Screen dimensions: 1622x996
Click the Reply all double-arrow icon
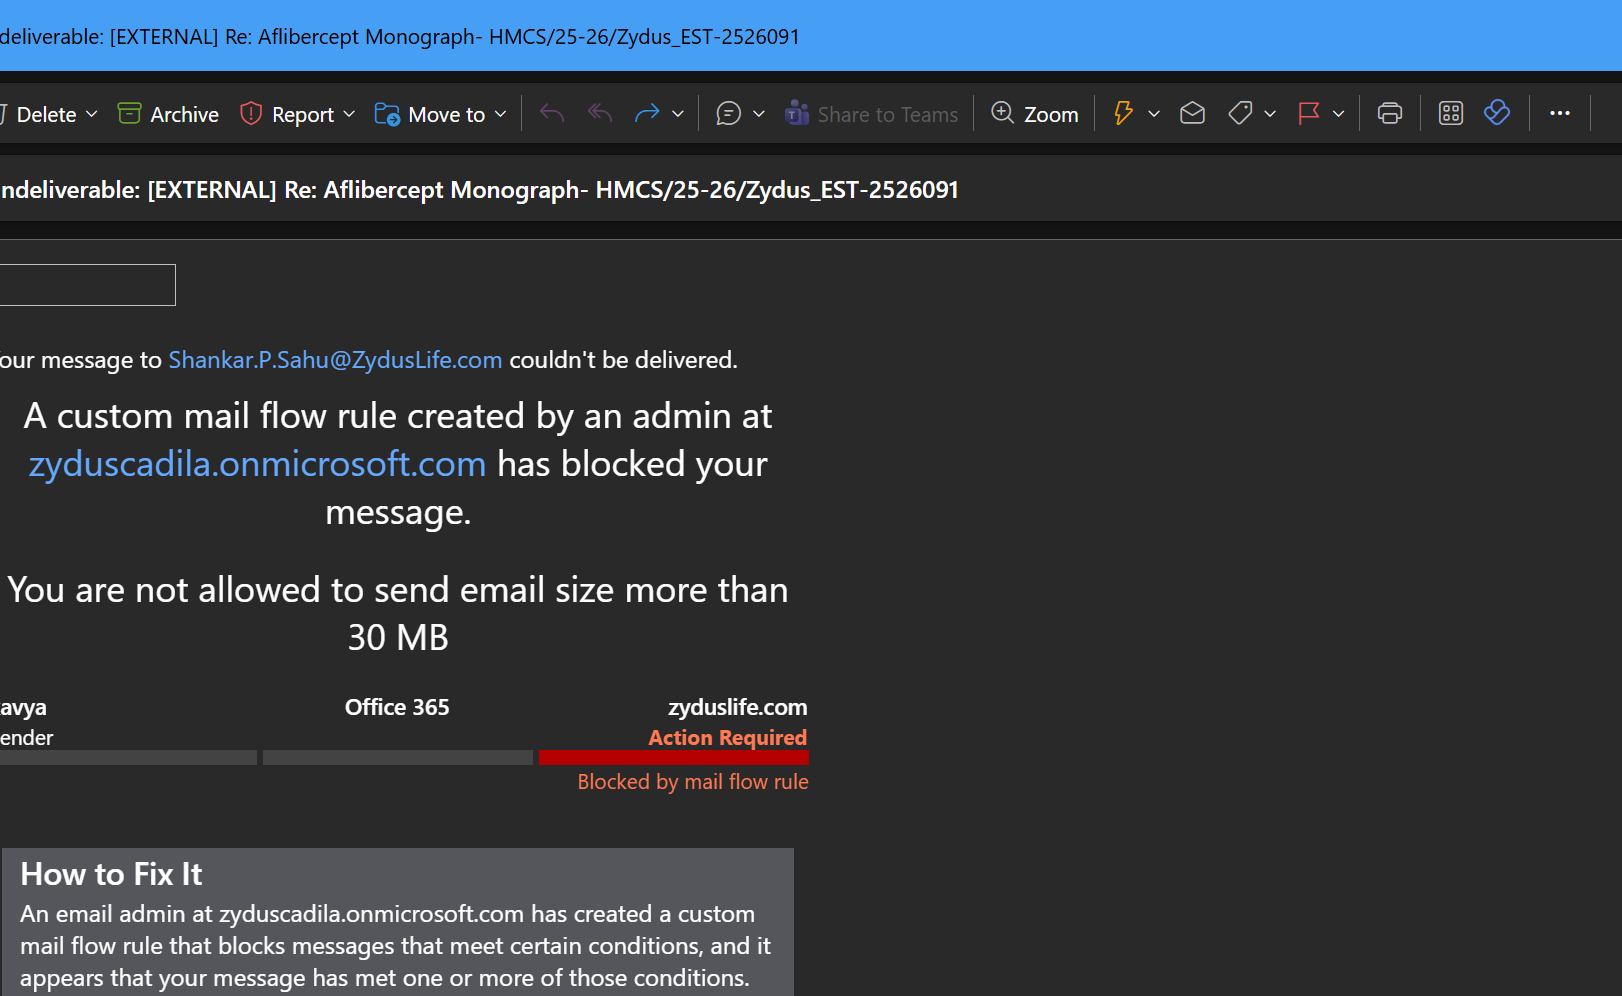point(600,114)
